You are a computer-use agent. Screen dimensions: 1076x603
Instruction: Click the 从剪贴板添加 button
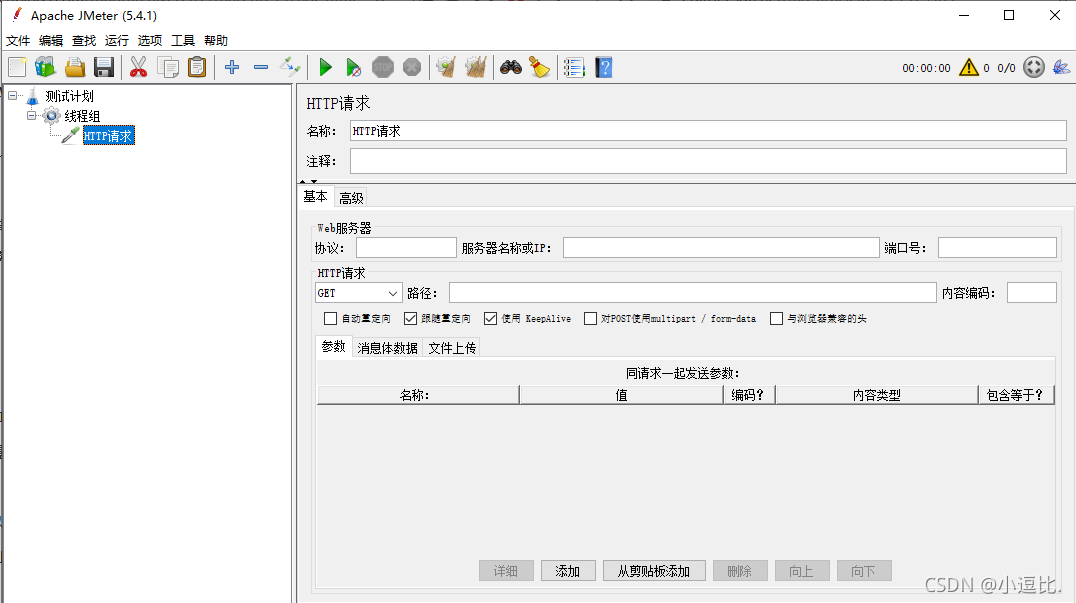[654, 571]
